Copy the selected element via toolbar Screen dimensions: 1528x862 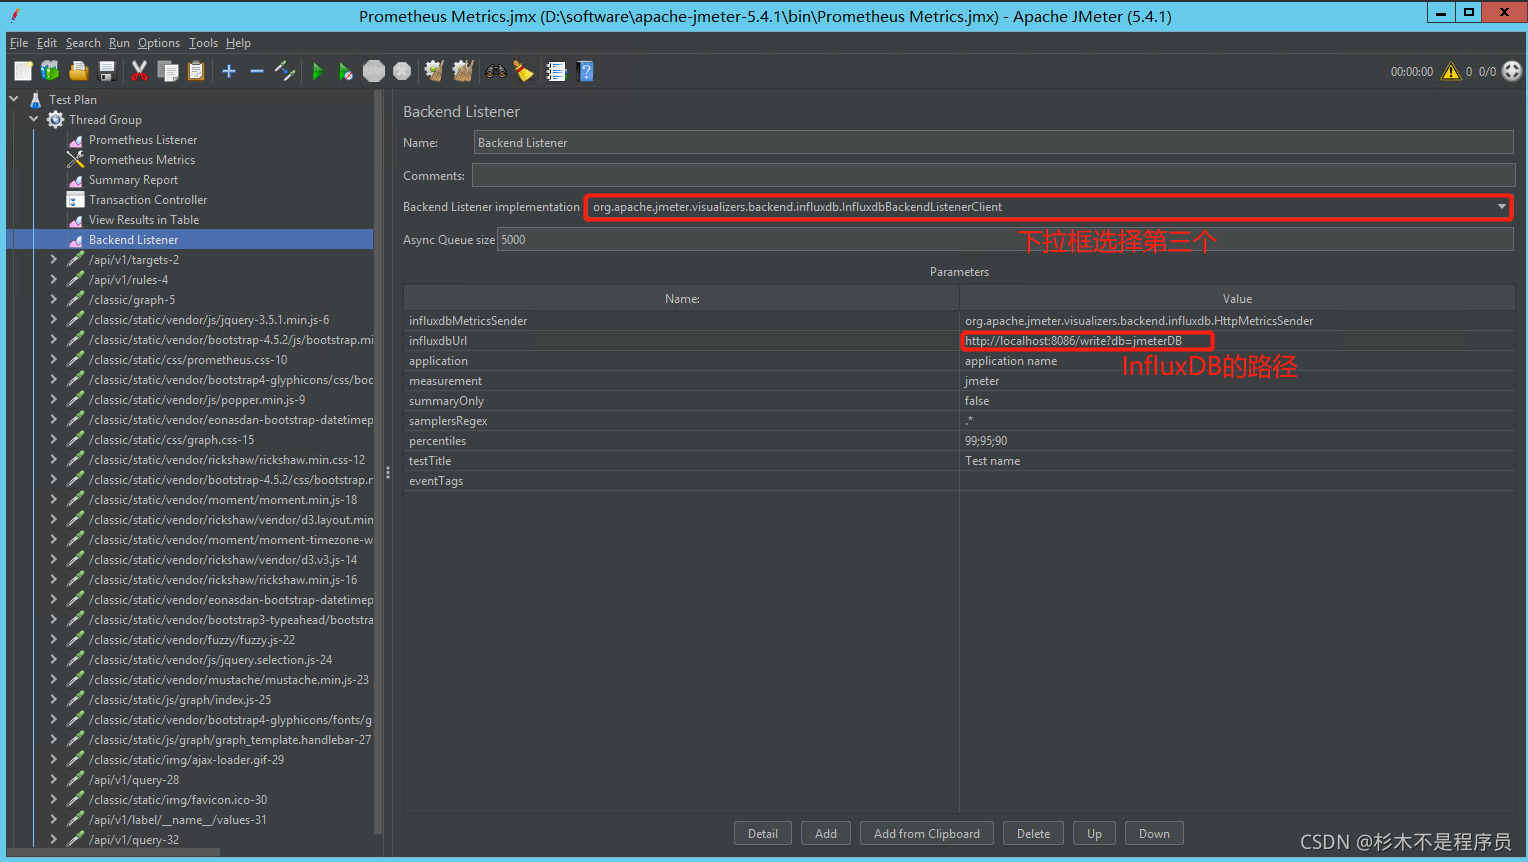pos(168,71)
